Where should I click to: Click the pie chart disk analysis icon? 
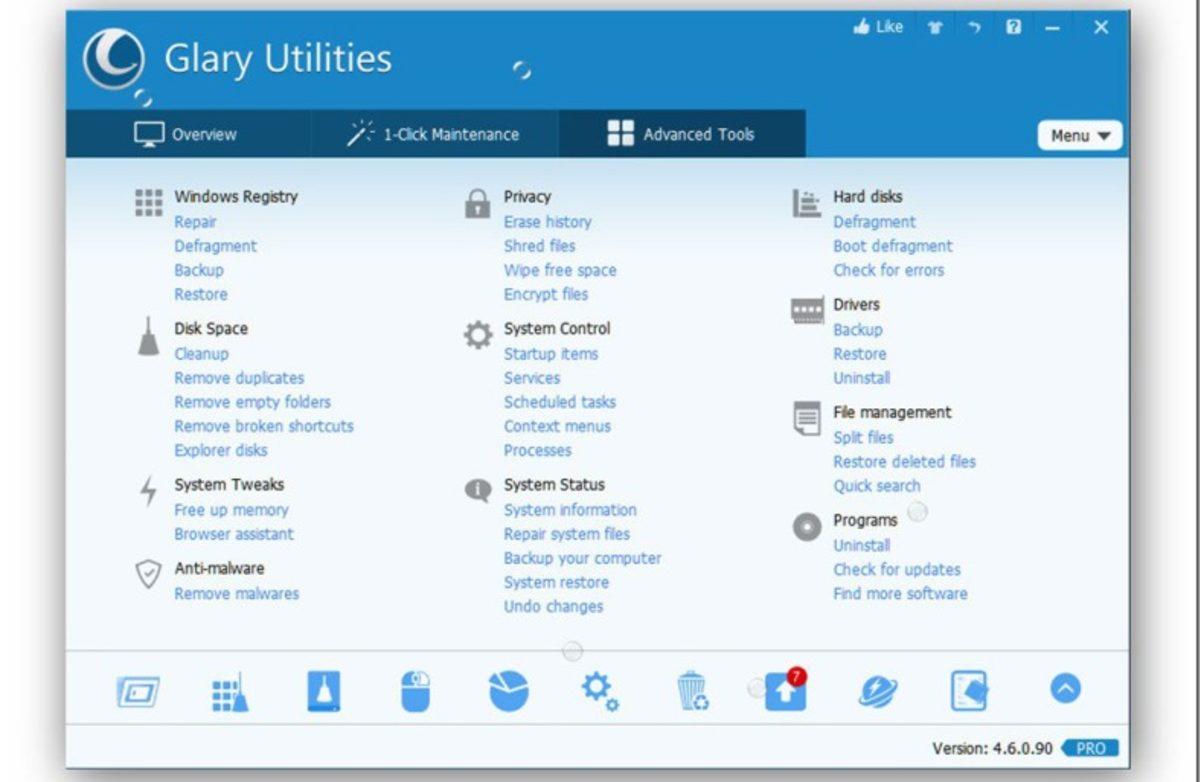(508, 691)
